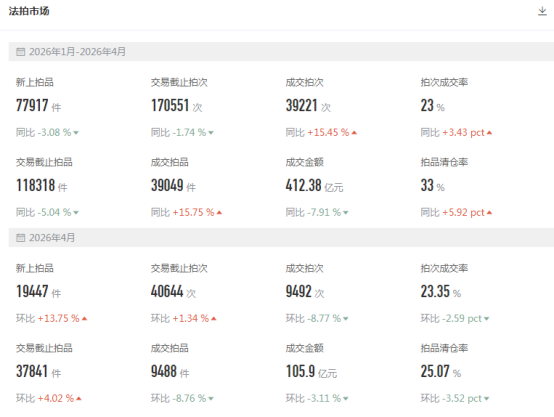Click the 成交拍品 9488 件 figure
The width and height of the screenshot is (554, 417).
click(170, 371)
